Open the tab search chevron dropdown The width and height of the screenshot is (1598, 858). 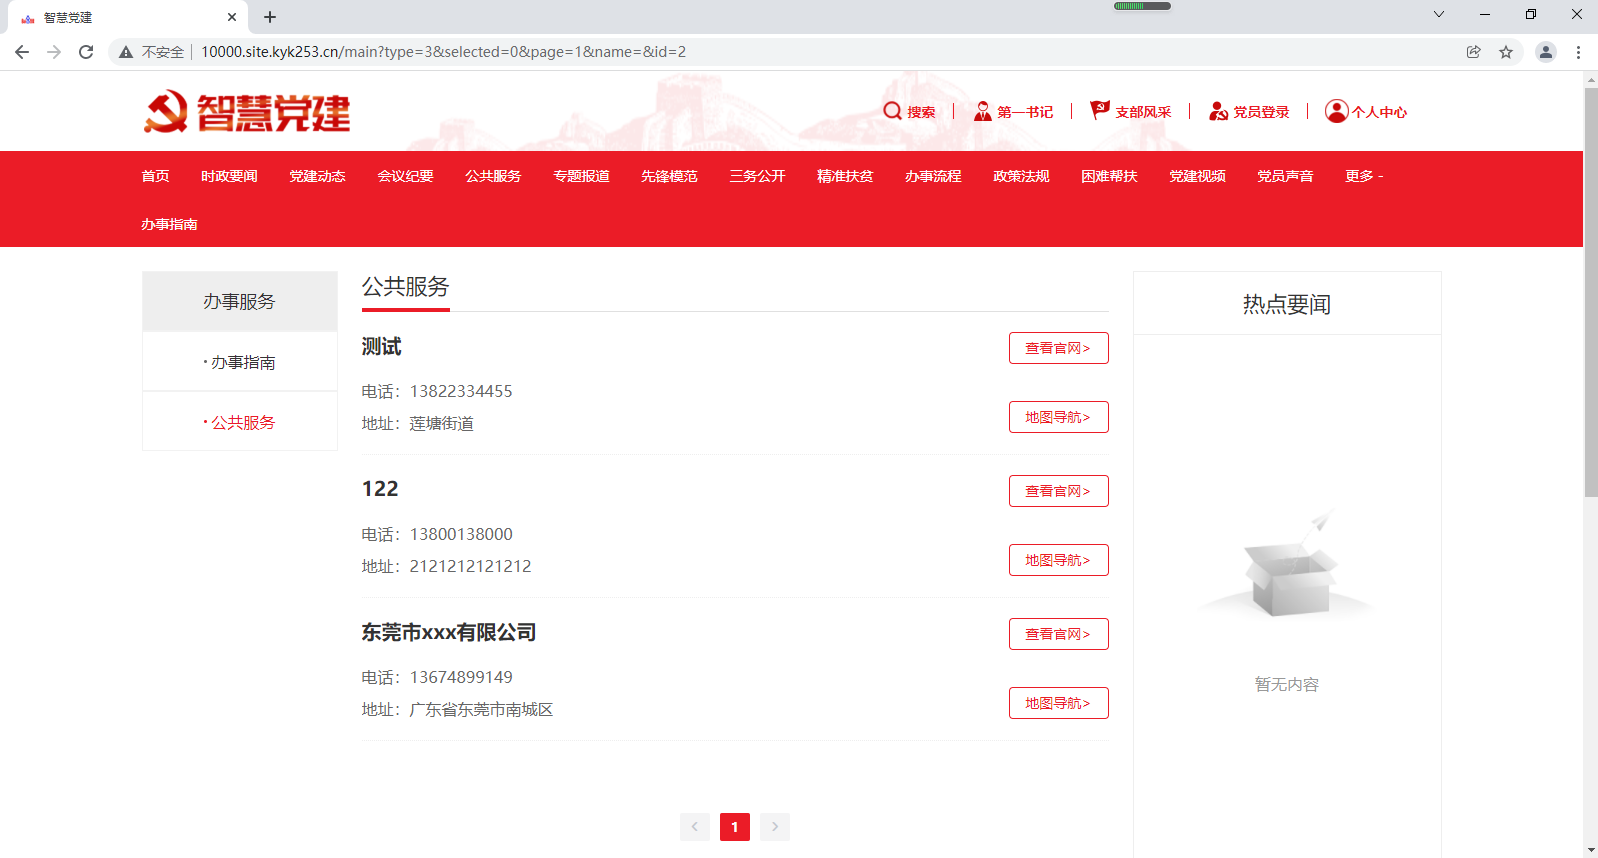(1439, 15)
